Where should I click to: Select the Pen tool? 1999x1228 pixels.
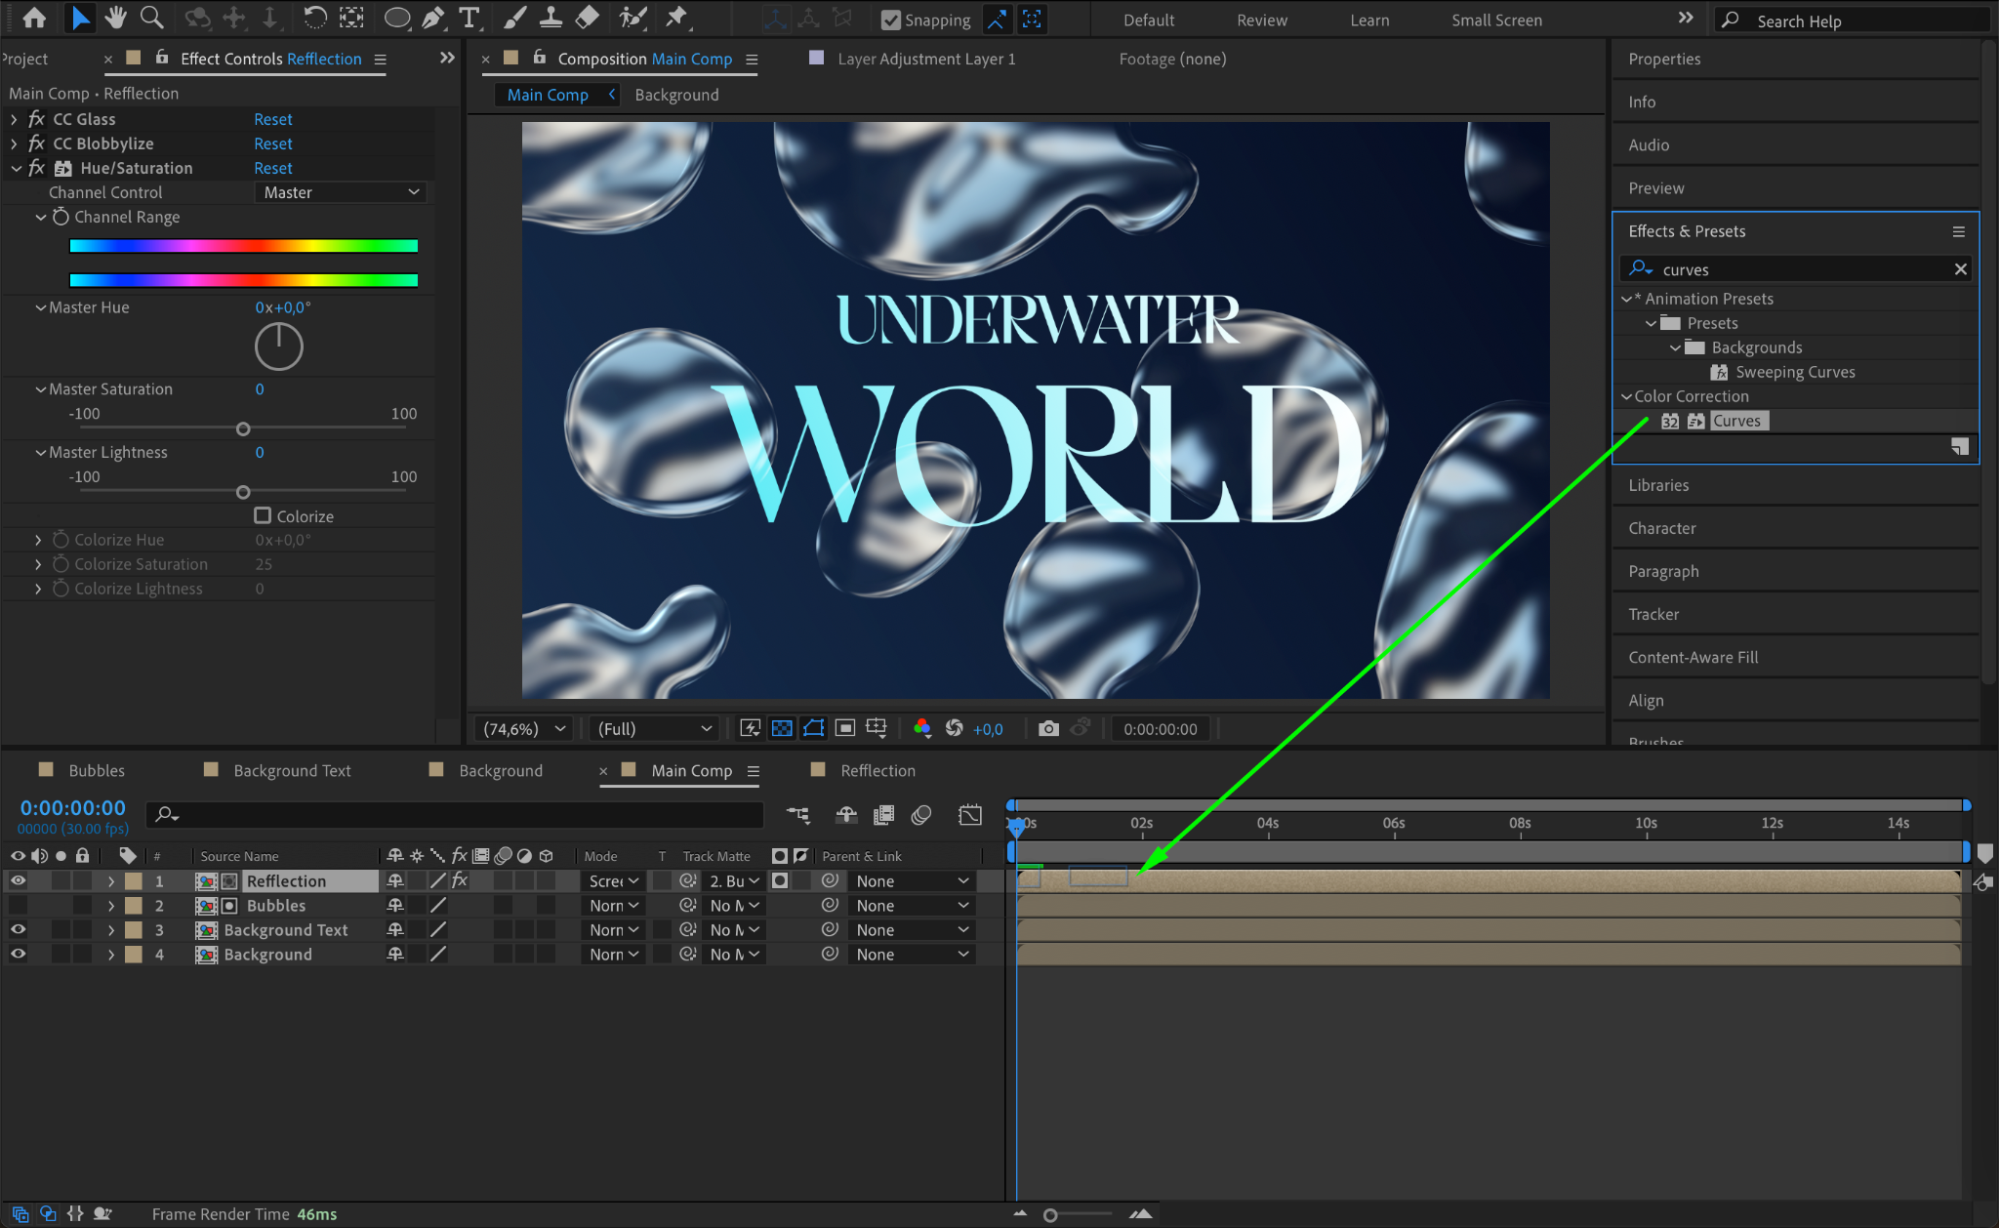pyautogui.click(x=433, y=17)
